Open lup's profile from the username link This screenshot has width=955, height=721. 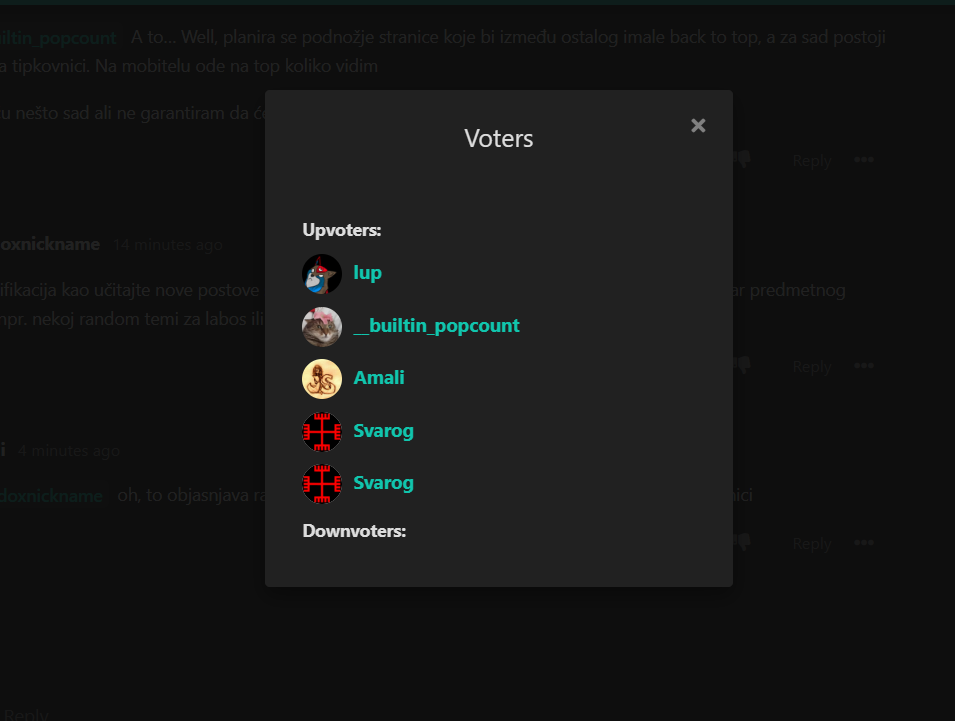click(367, 273)
